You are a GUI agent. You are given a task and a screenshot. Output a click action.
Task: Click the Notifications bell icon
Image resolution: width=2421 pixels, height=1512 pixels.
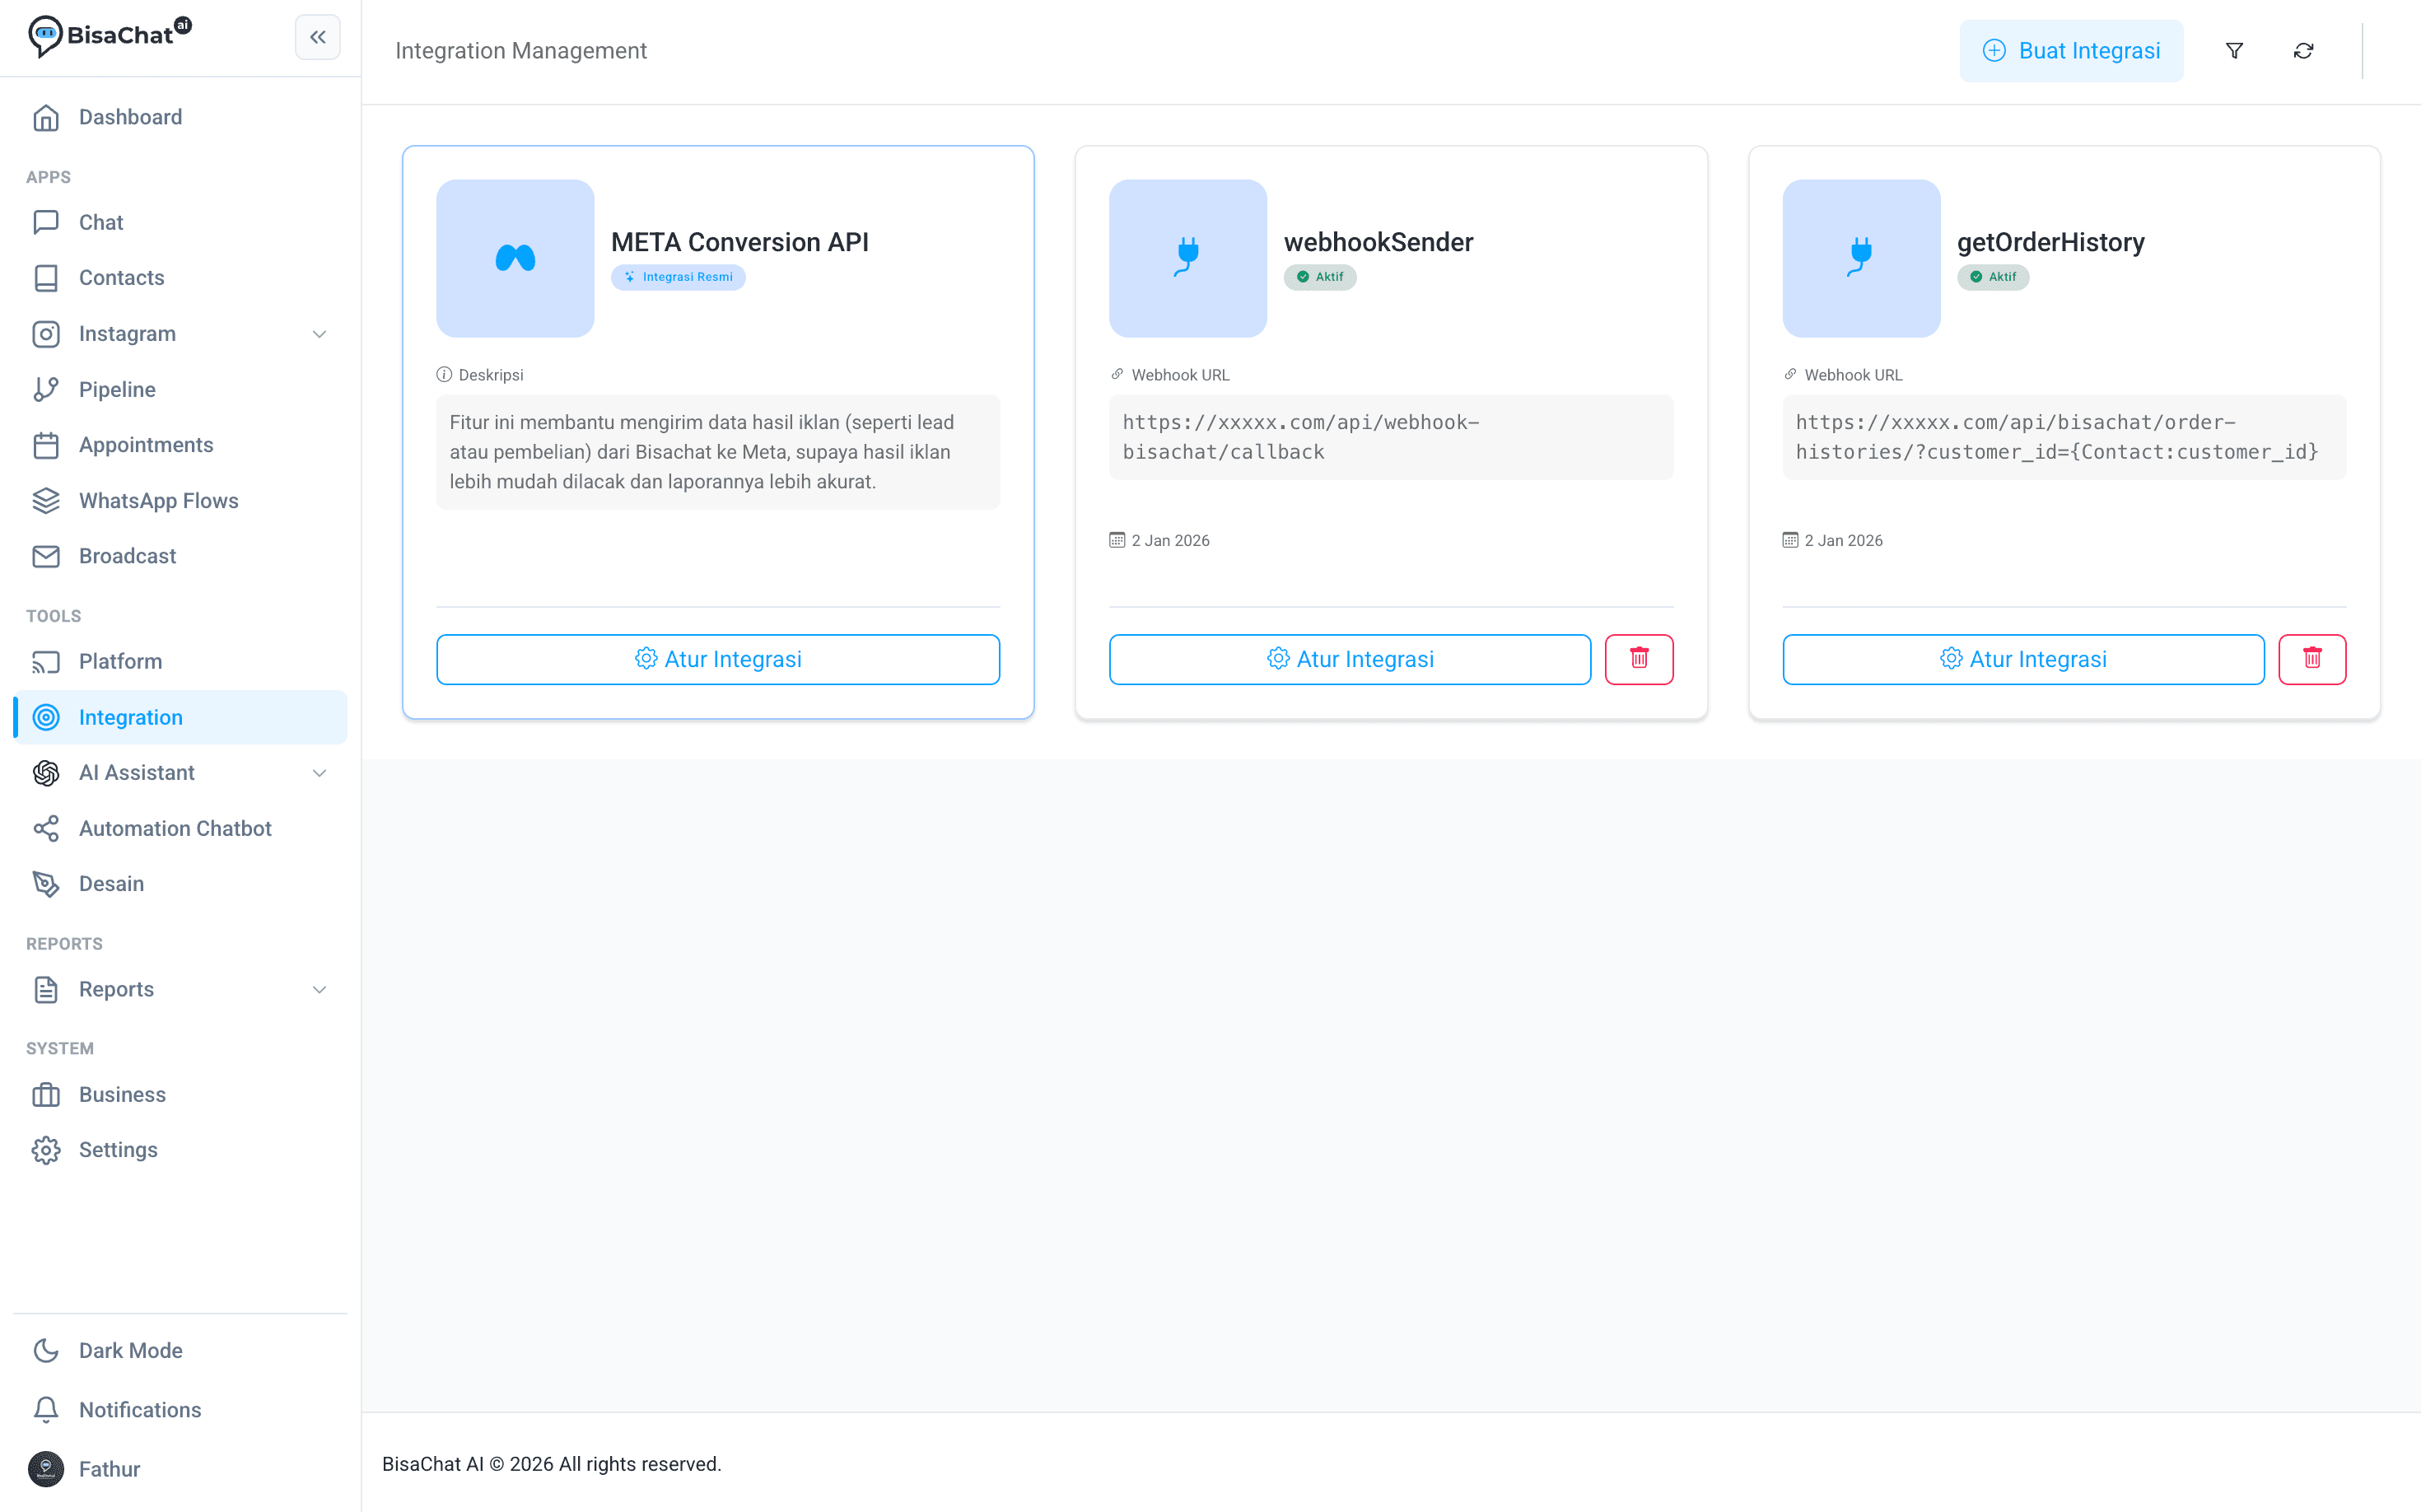[x=46, y=1409]
